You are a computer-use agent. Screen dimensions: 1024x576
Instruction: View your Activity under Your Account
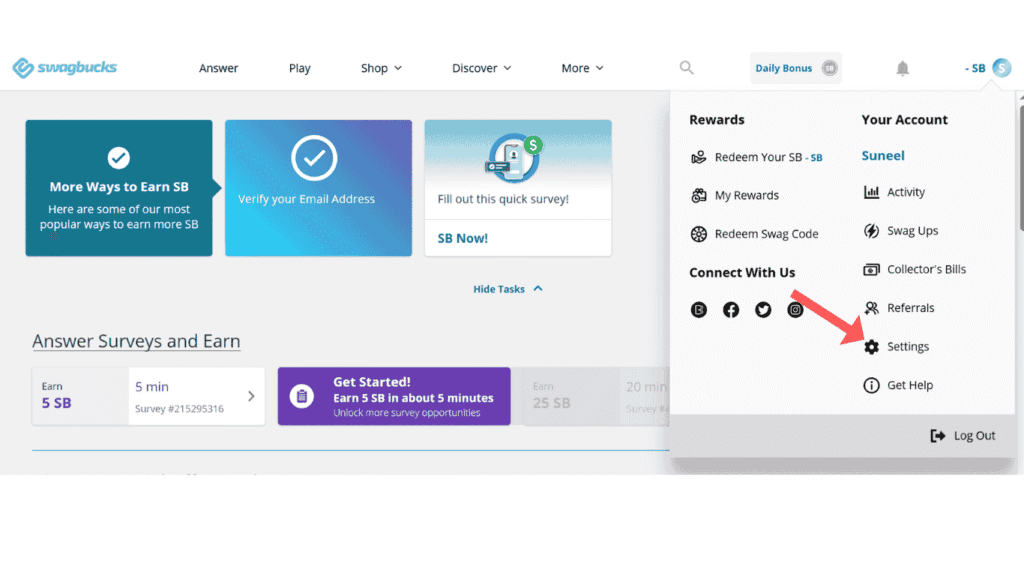(903, 192)
